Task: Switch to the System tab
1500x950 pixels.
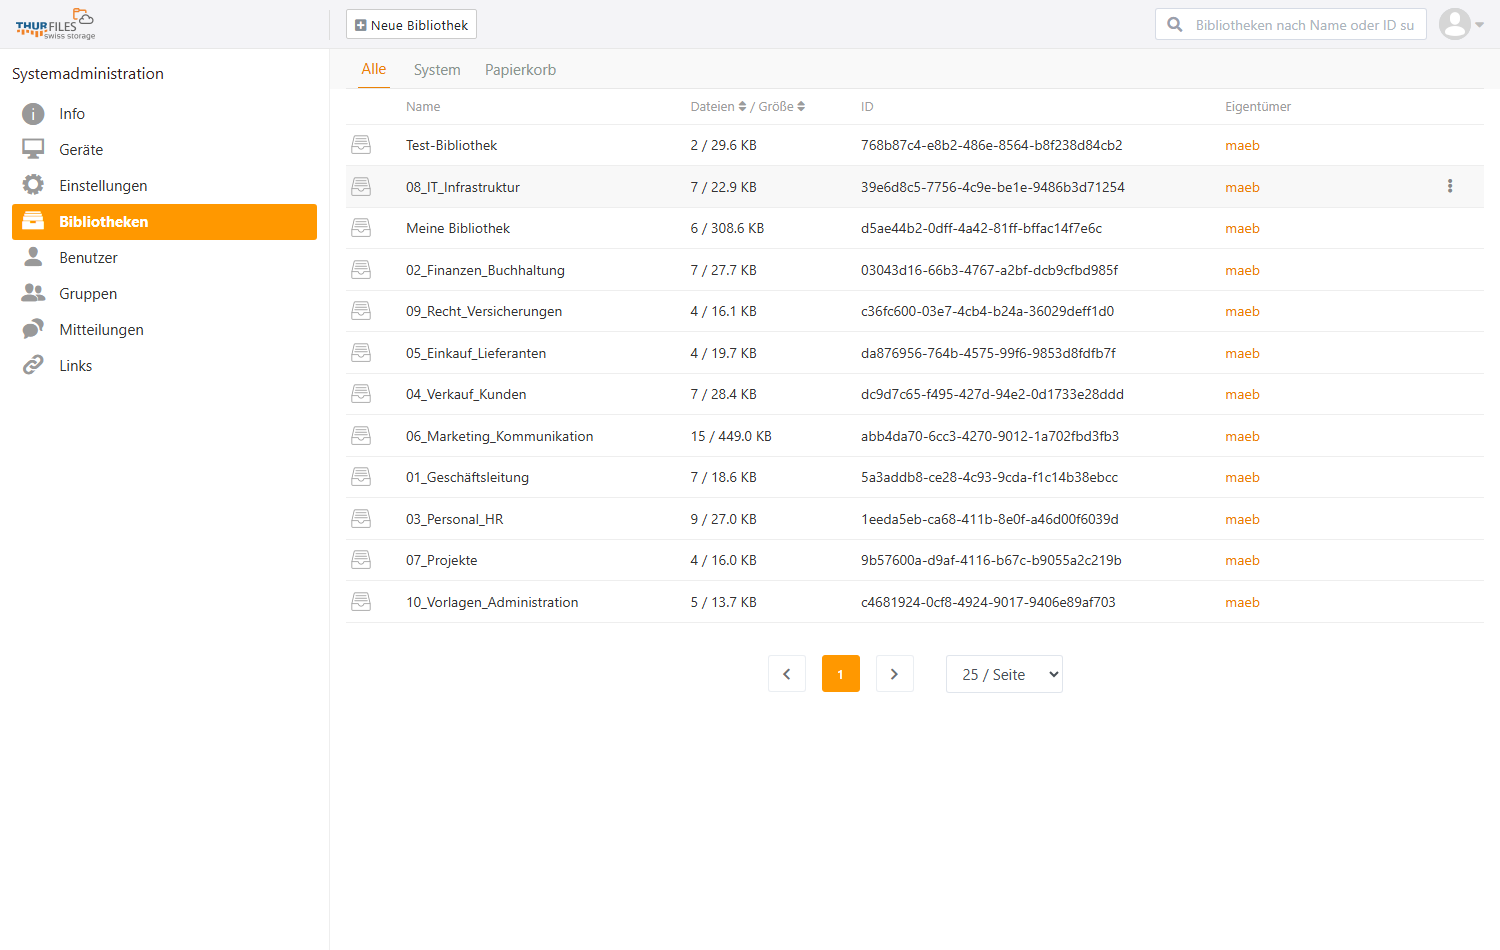Action: [x=437, y=70]
